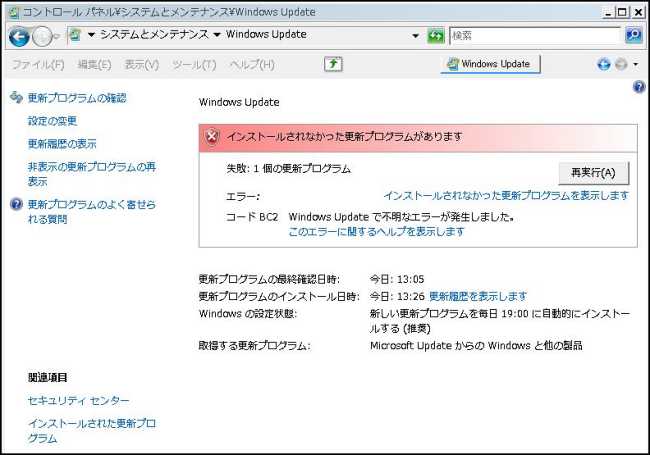Click the Windows Update breadcrumb text

[266, 34]
